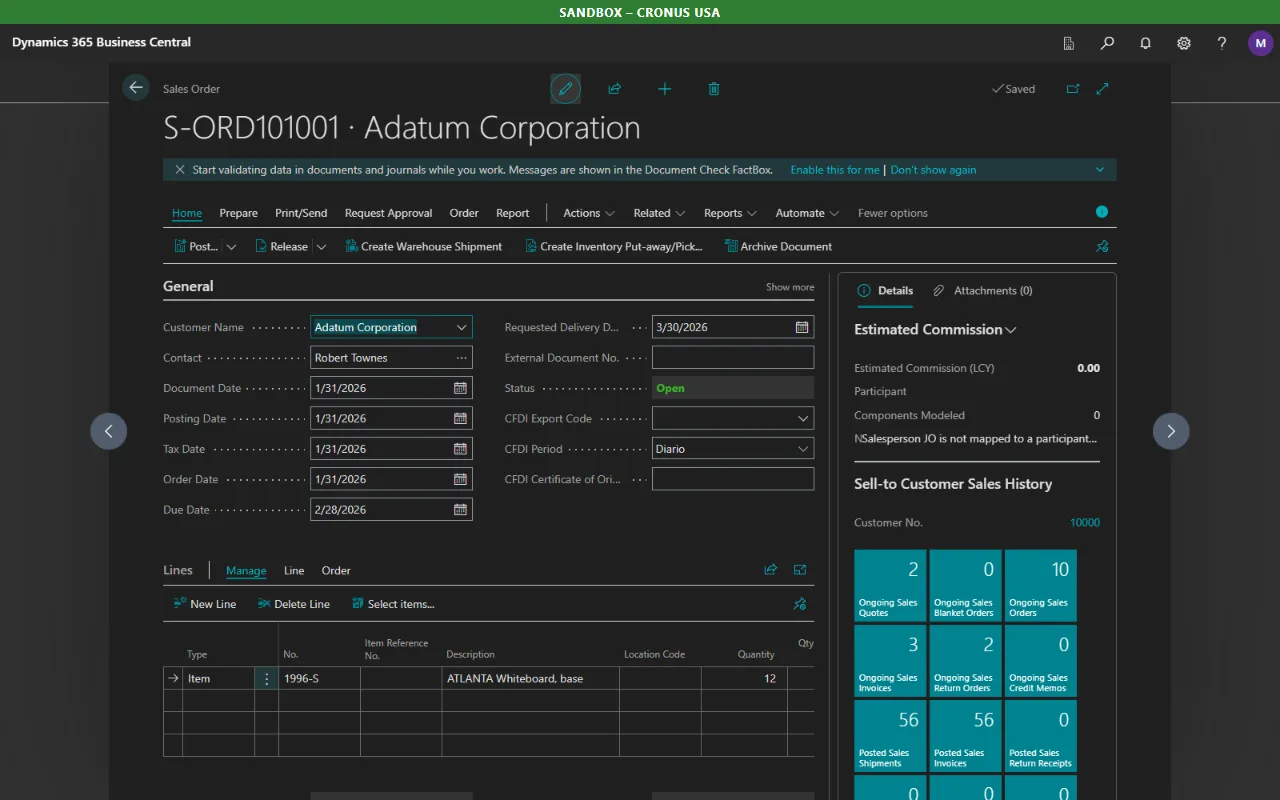Show more fields in the General section

[790, 287]
